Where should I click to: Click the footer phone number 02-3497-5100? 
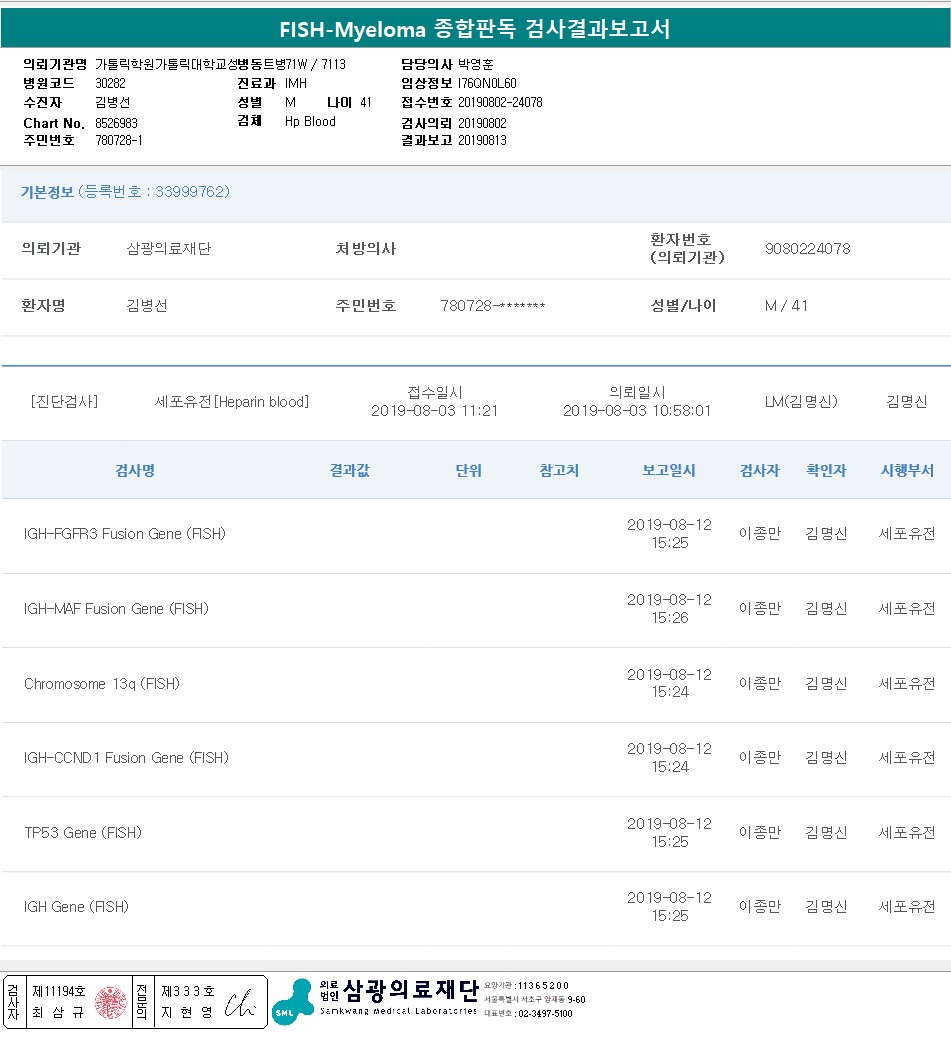(544, 1014)
